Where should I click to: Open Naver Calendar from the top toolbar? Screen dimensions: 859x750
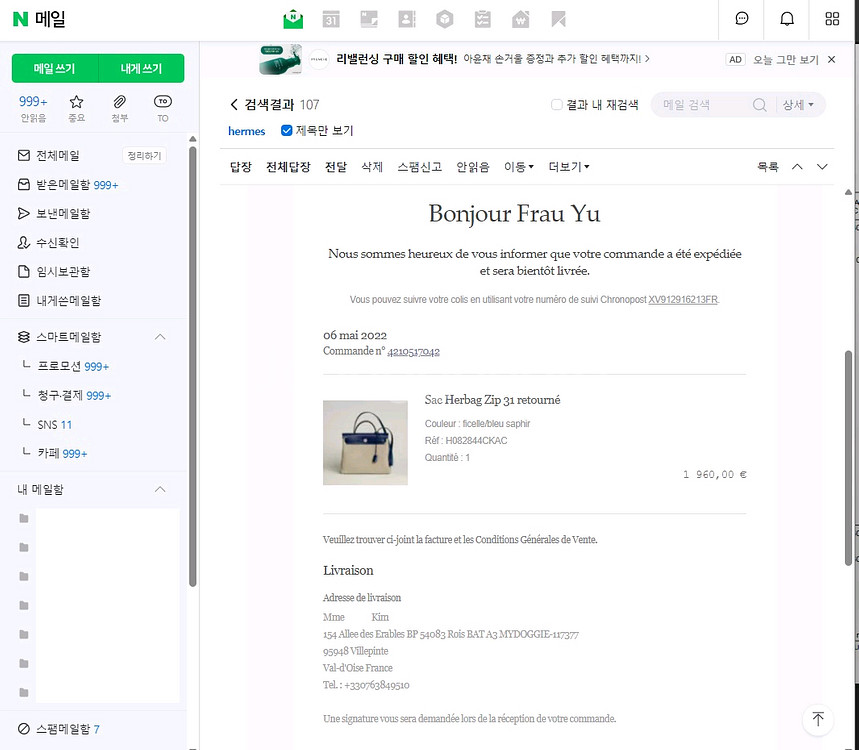point(331,18)
